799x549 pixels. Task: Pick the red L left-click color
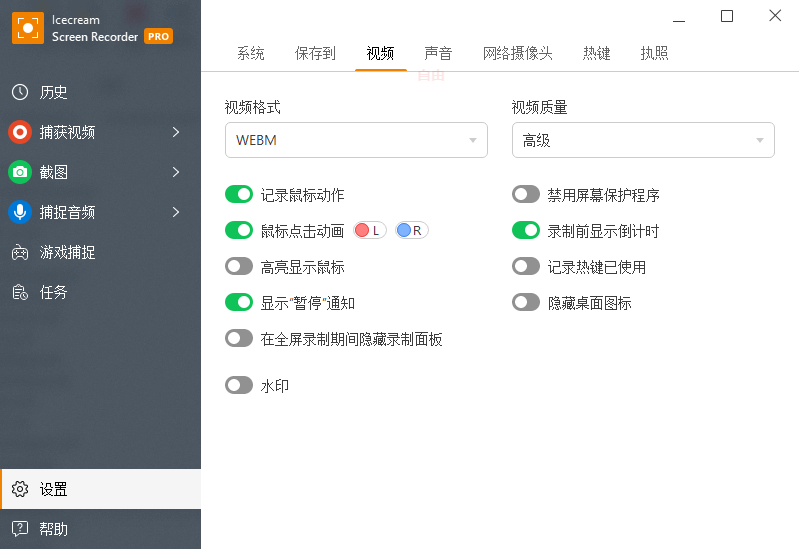pyautogui.click(x=370, y=230)
